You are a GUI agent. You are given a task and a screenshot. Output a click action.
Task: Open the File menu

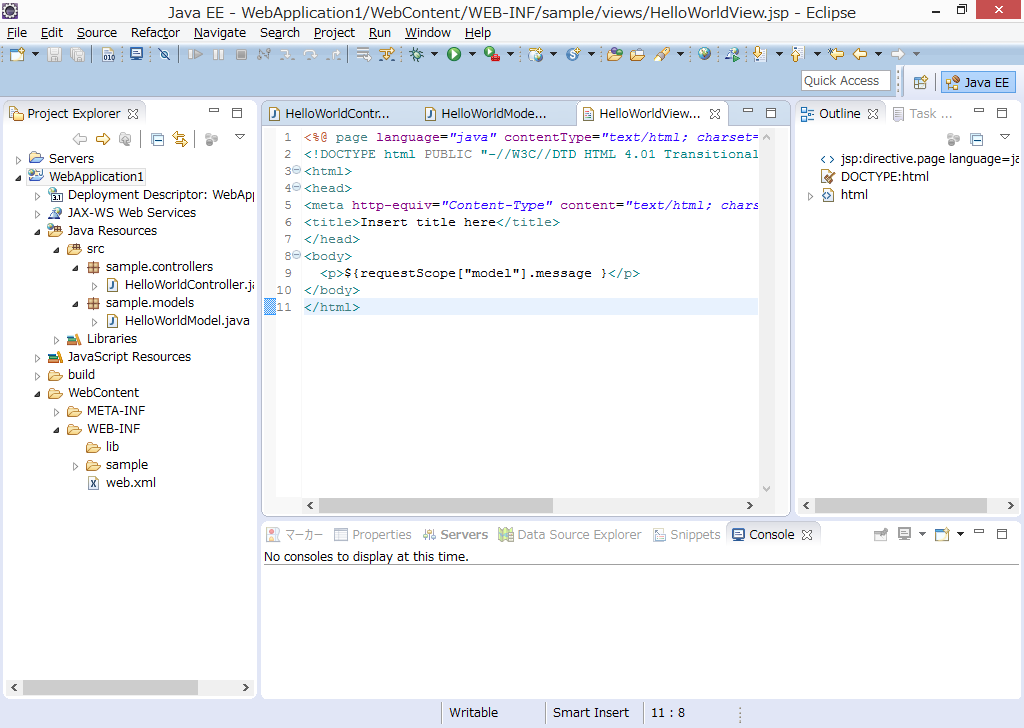(x=17, y=33)
